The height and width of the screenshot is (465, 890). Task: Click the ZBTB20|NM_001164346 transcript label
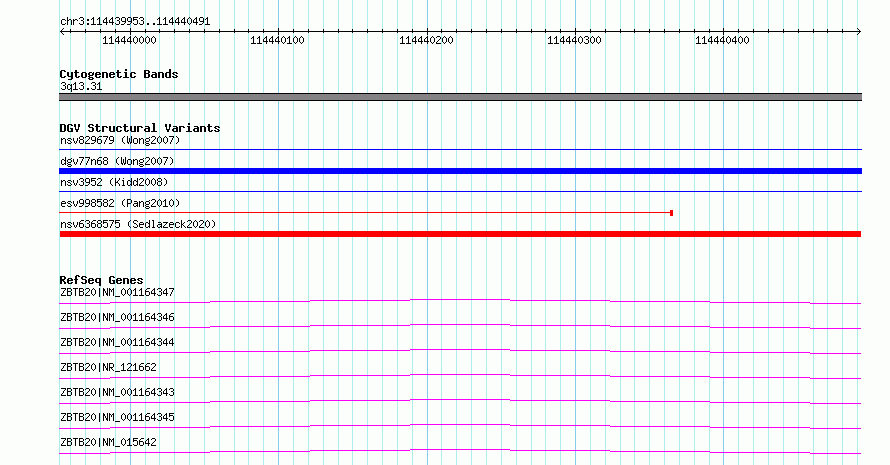[x=117, y=317]
